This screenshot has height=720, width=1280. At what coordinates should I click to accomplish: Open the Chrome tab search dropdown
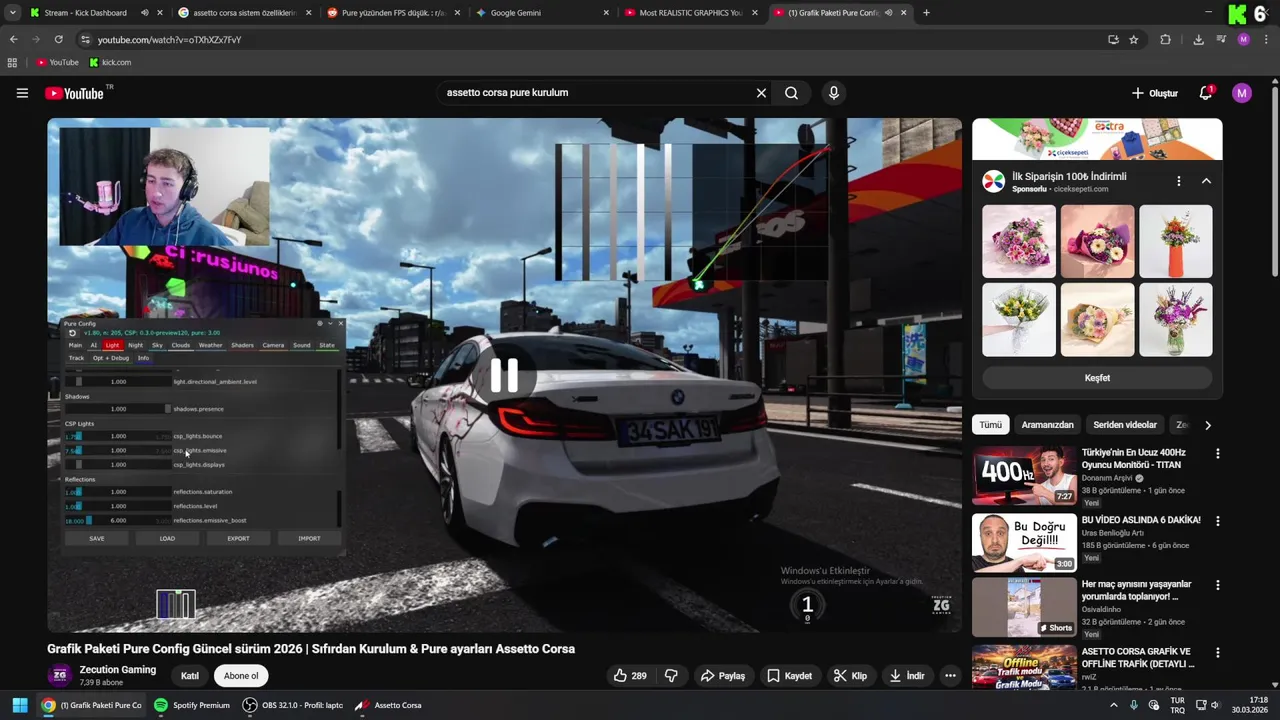12,13
